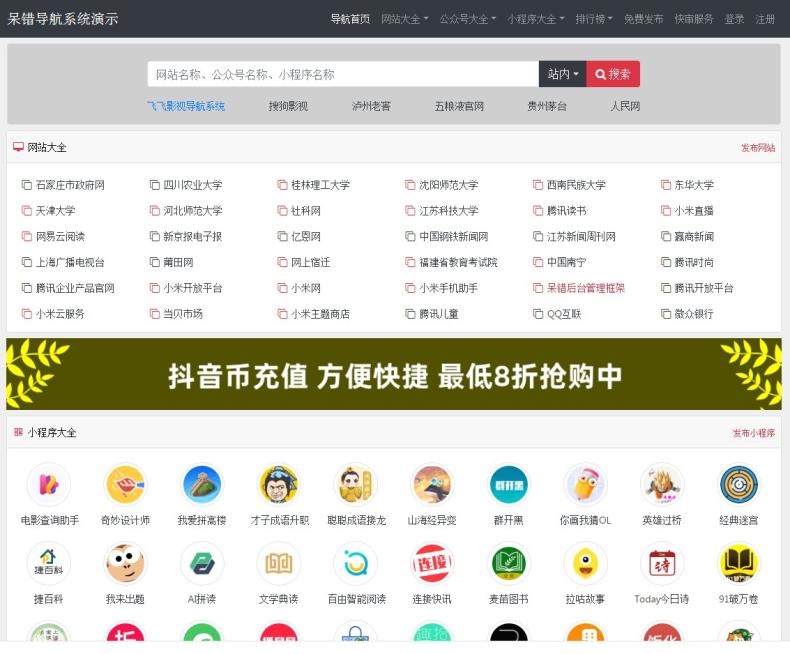Click the red 搜索 button
Viewport: 790px width, 654px height.
[x=613, y=74]
